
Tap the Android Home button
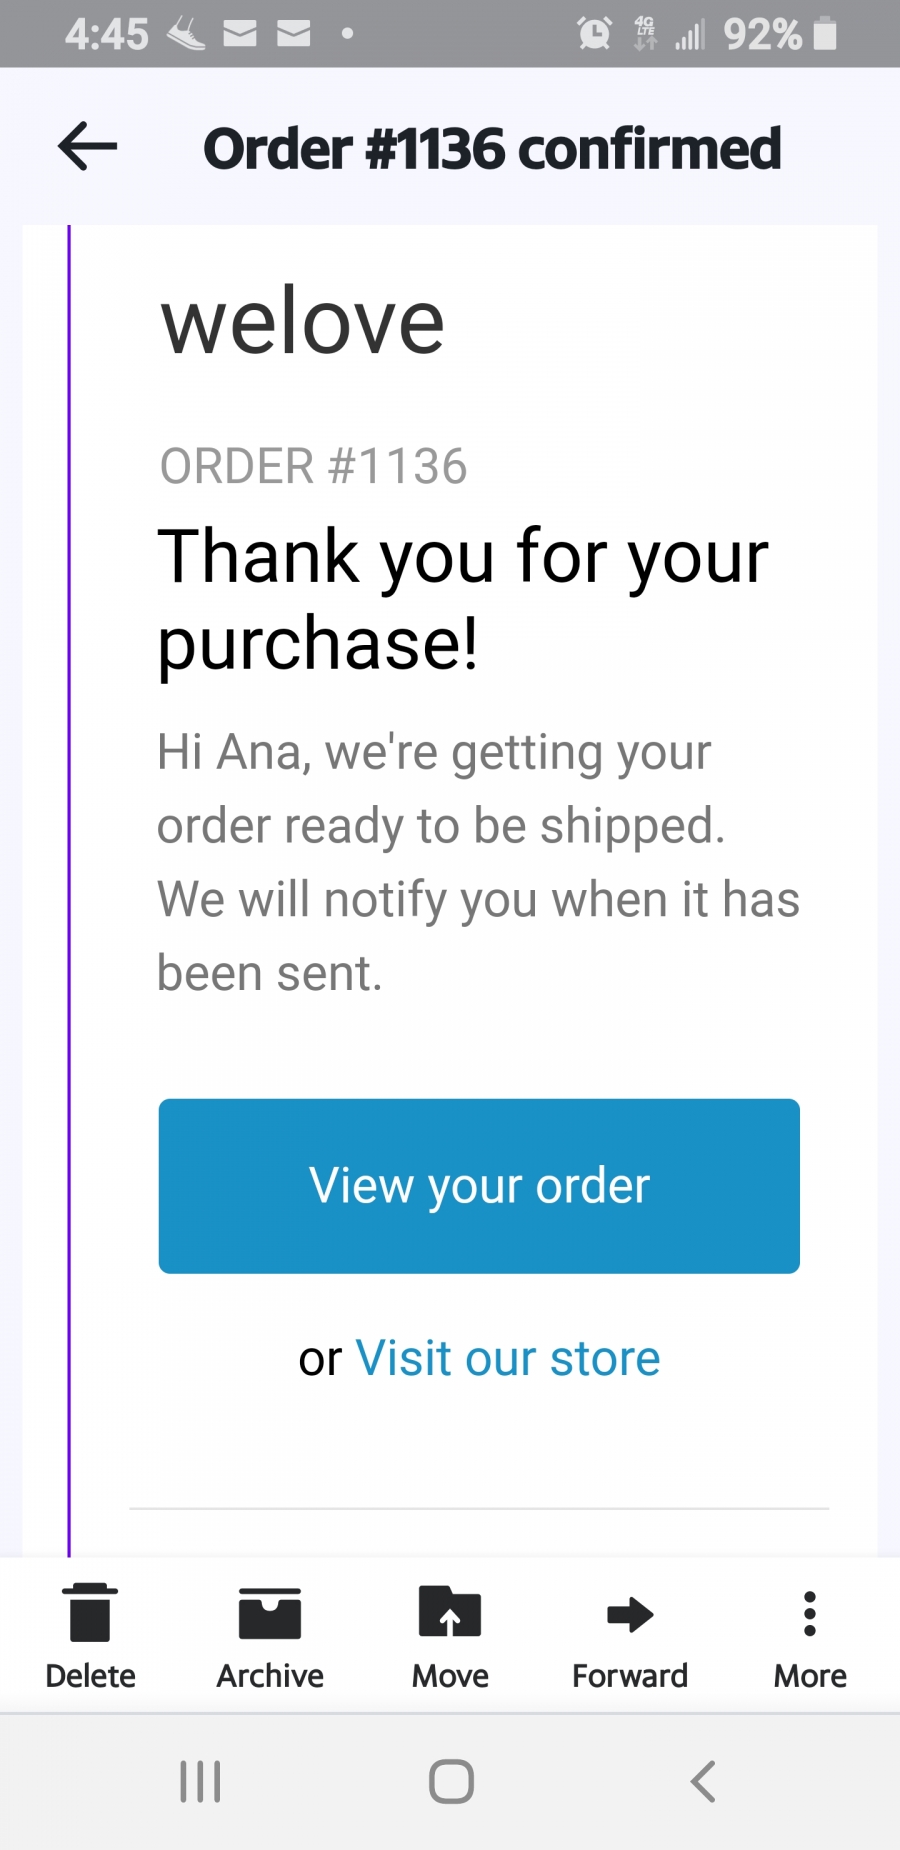coord(451,1781)
